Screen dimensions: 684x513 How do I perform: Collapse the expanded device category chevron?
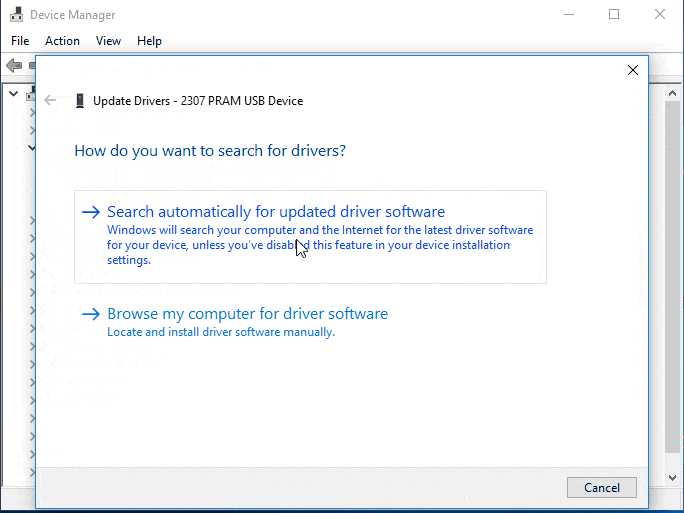(x=31, y=147)
